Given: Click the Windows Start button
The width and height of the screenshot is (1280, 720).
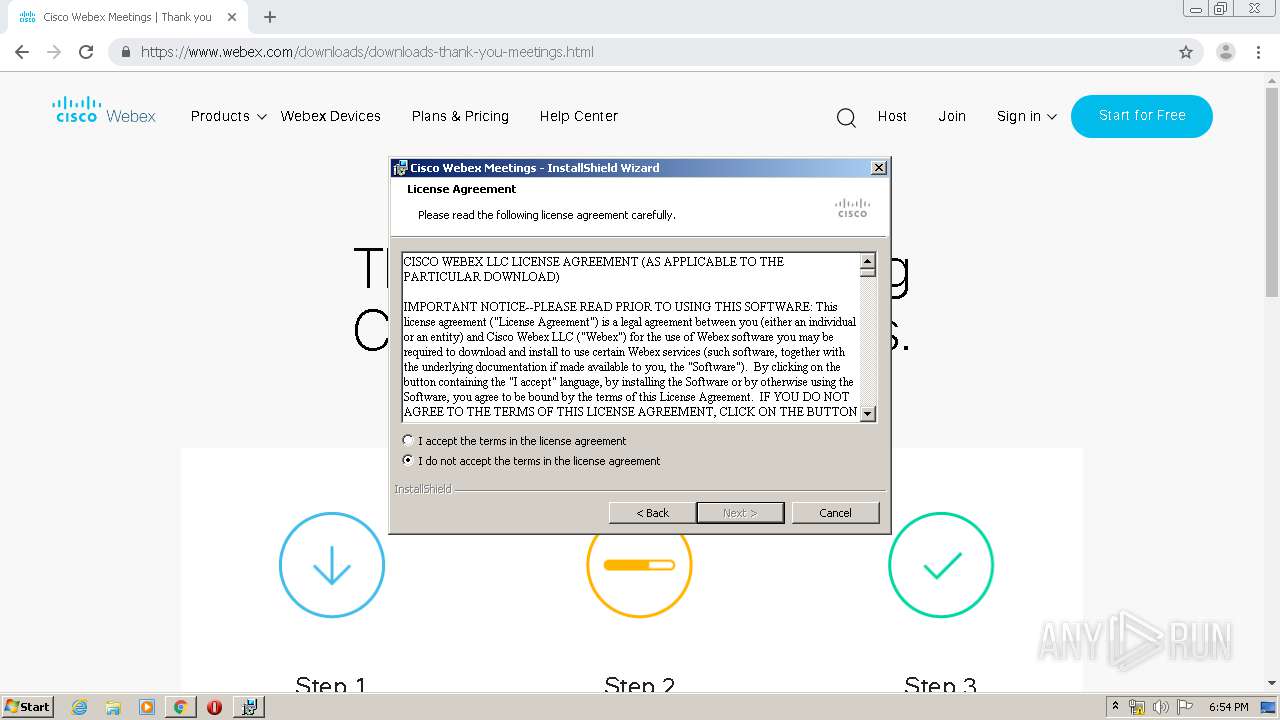Looking at the screenshot, I should [27, 707].
